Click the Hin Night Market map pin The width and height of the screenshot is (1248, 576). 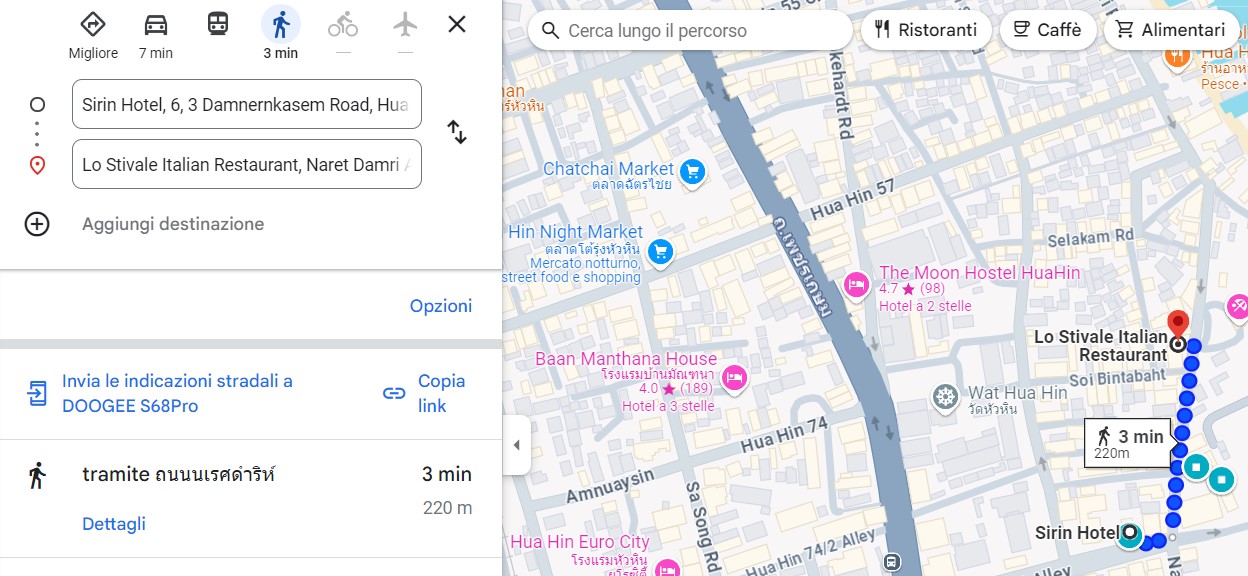[660, 252]
